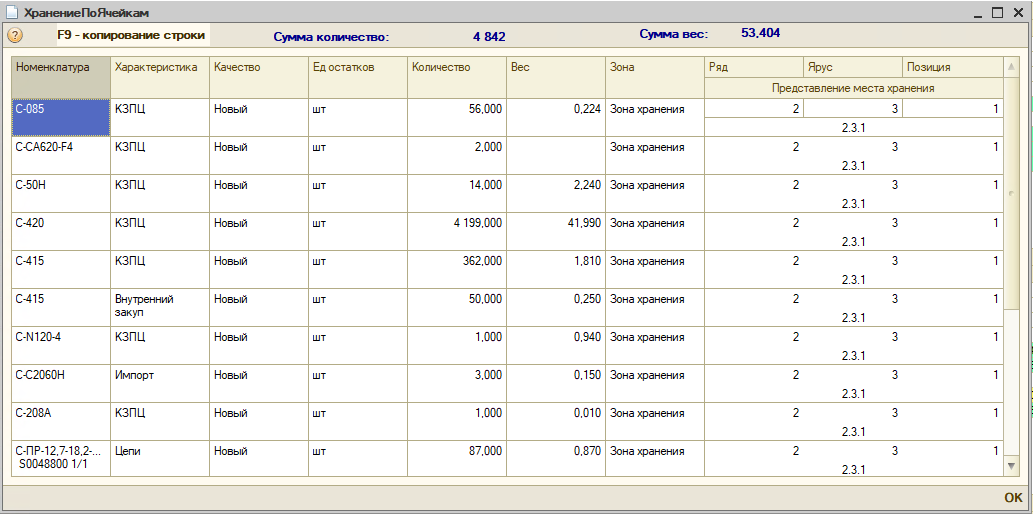Click the Сумма вес label

[673, 34]
